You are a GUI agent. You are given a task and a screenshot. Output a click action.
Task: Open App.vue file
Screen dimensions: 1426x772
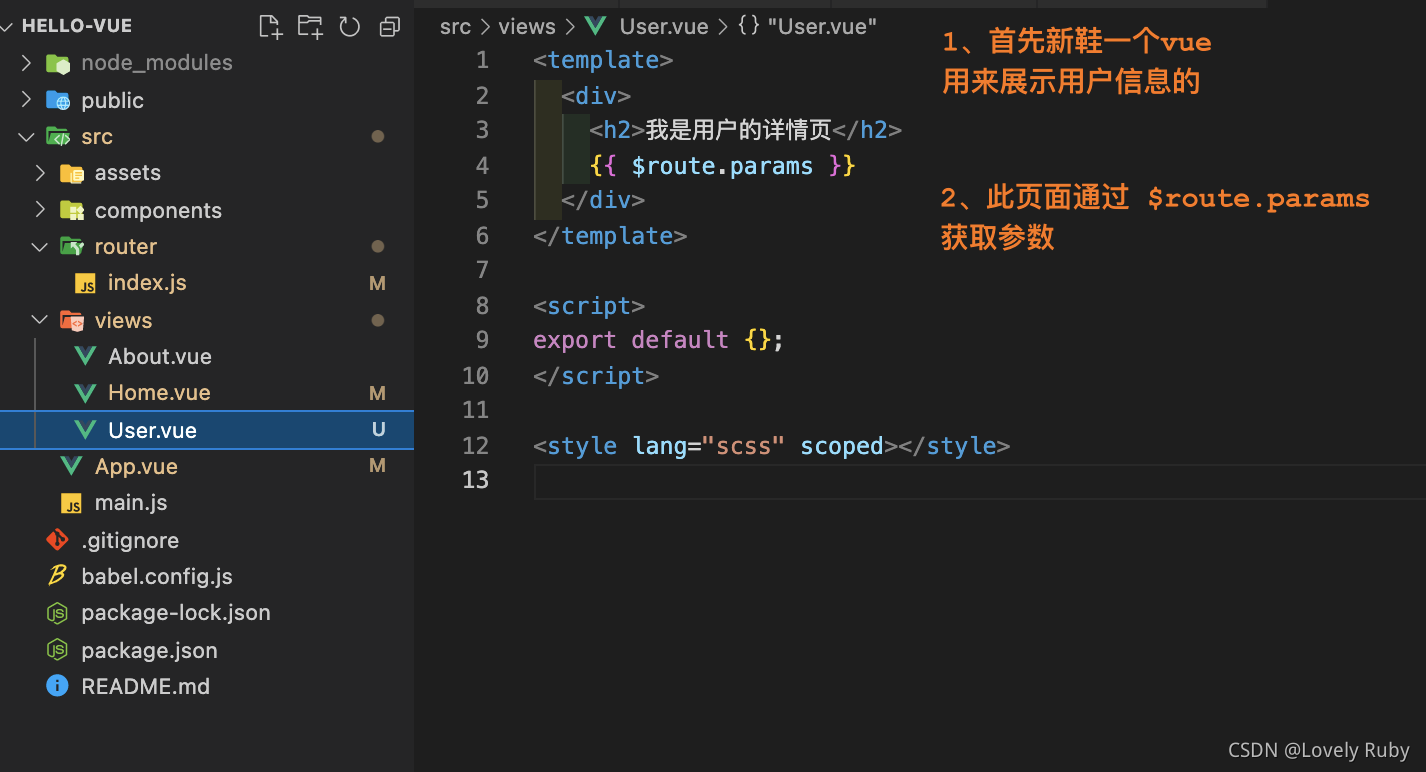click(136, 466)
